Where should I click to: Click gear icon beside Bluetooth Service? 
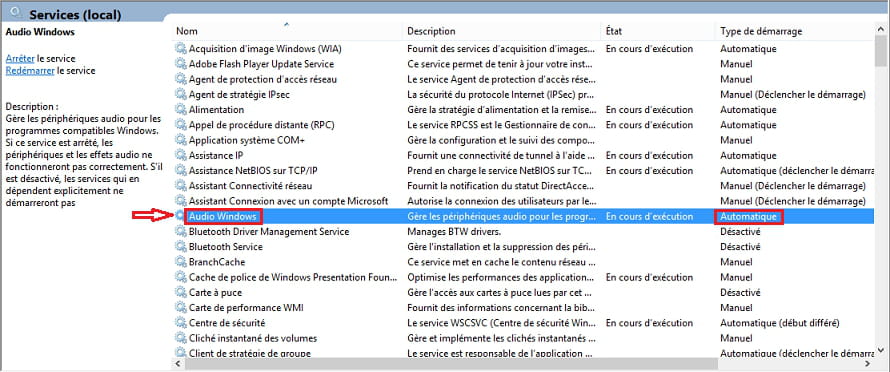(x=180, y=246)
